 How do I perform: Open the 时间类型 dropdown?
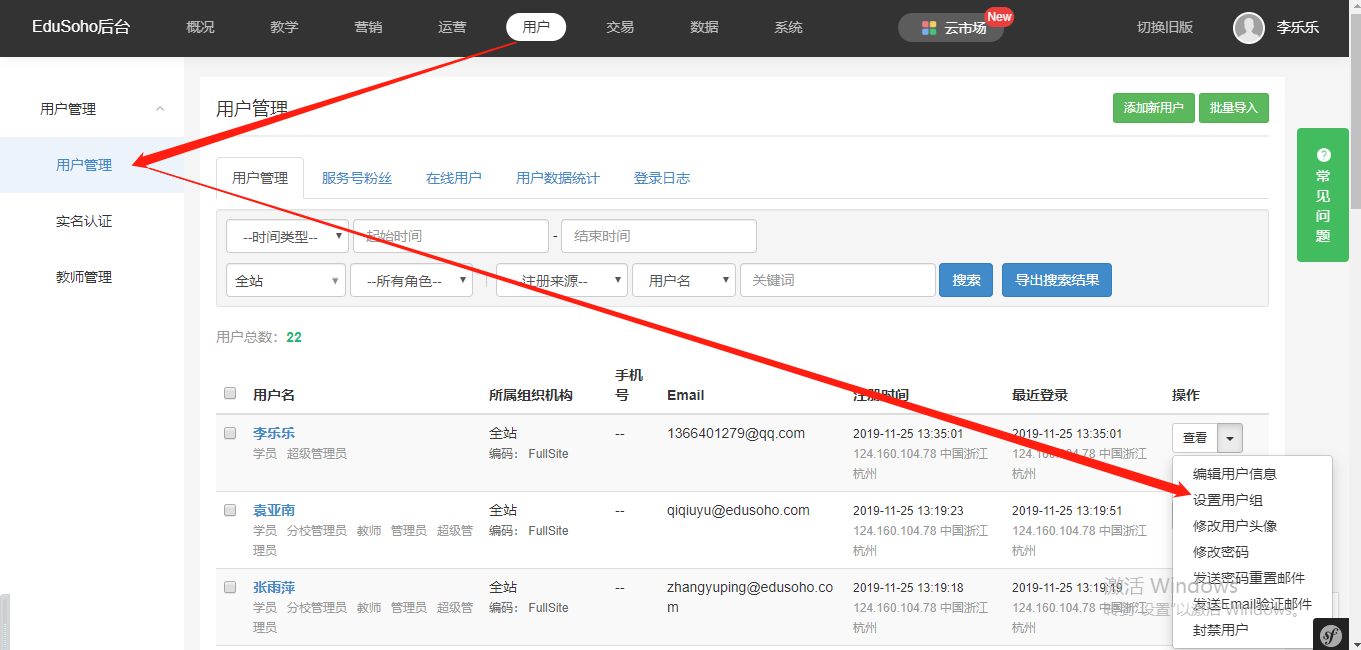pos(288,237)
